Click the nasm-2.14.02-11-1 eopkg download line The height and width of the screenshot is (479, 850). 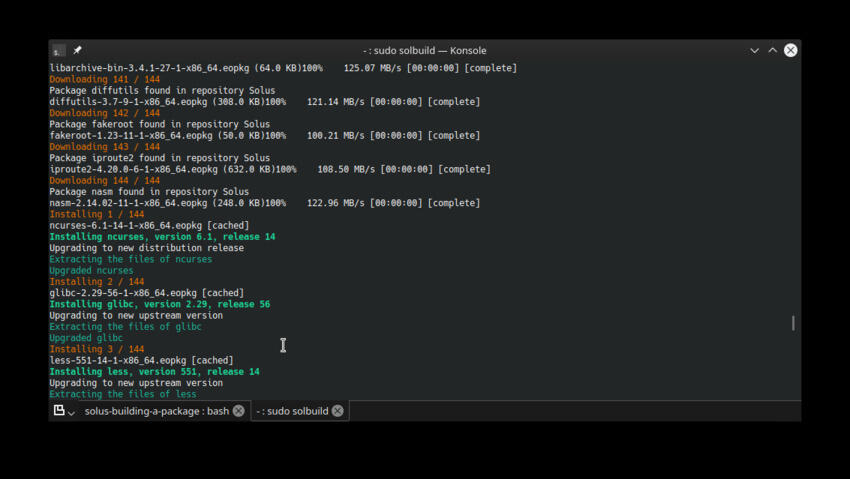tap(265, 203)
